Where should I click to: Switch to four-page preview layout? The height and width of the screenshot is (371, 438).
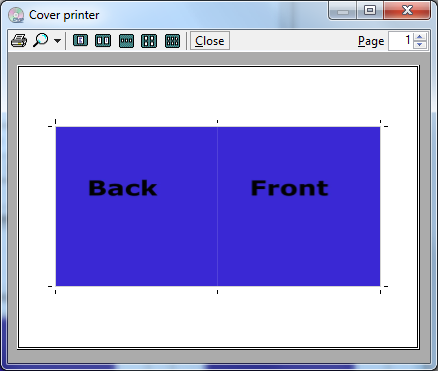click(x=149, y=41)
